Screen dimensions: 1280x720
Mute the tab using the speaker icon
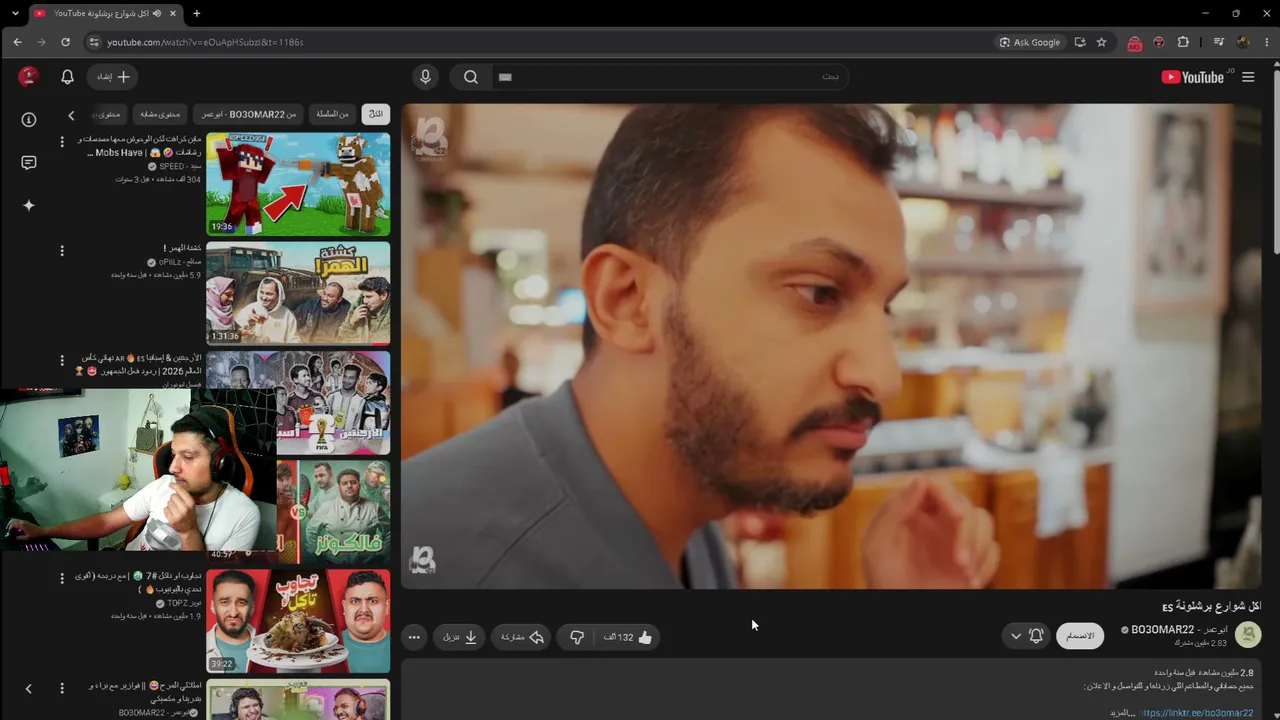pos(157,13)
